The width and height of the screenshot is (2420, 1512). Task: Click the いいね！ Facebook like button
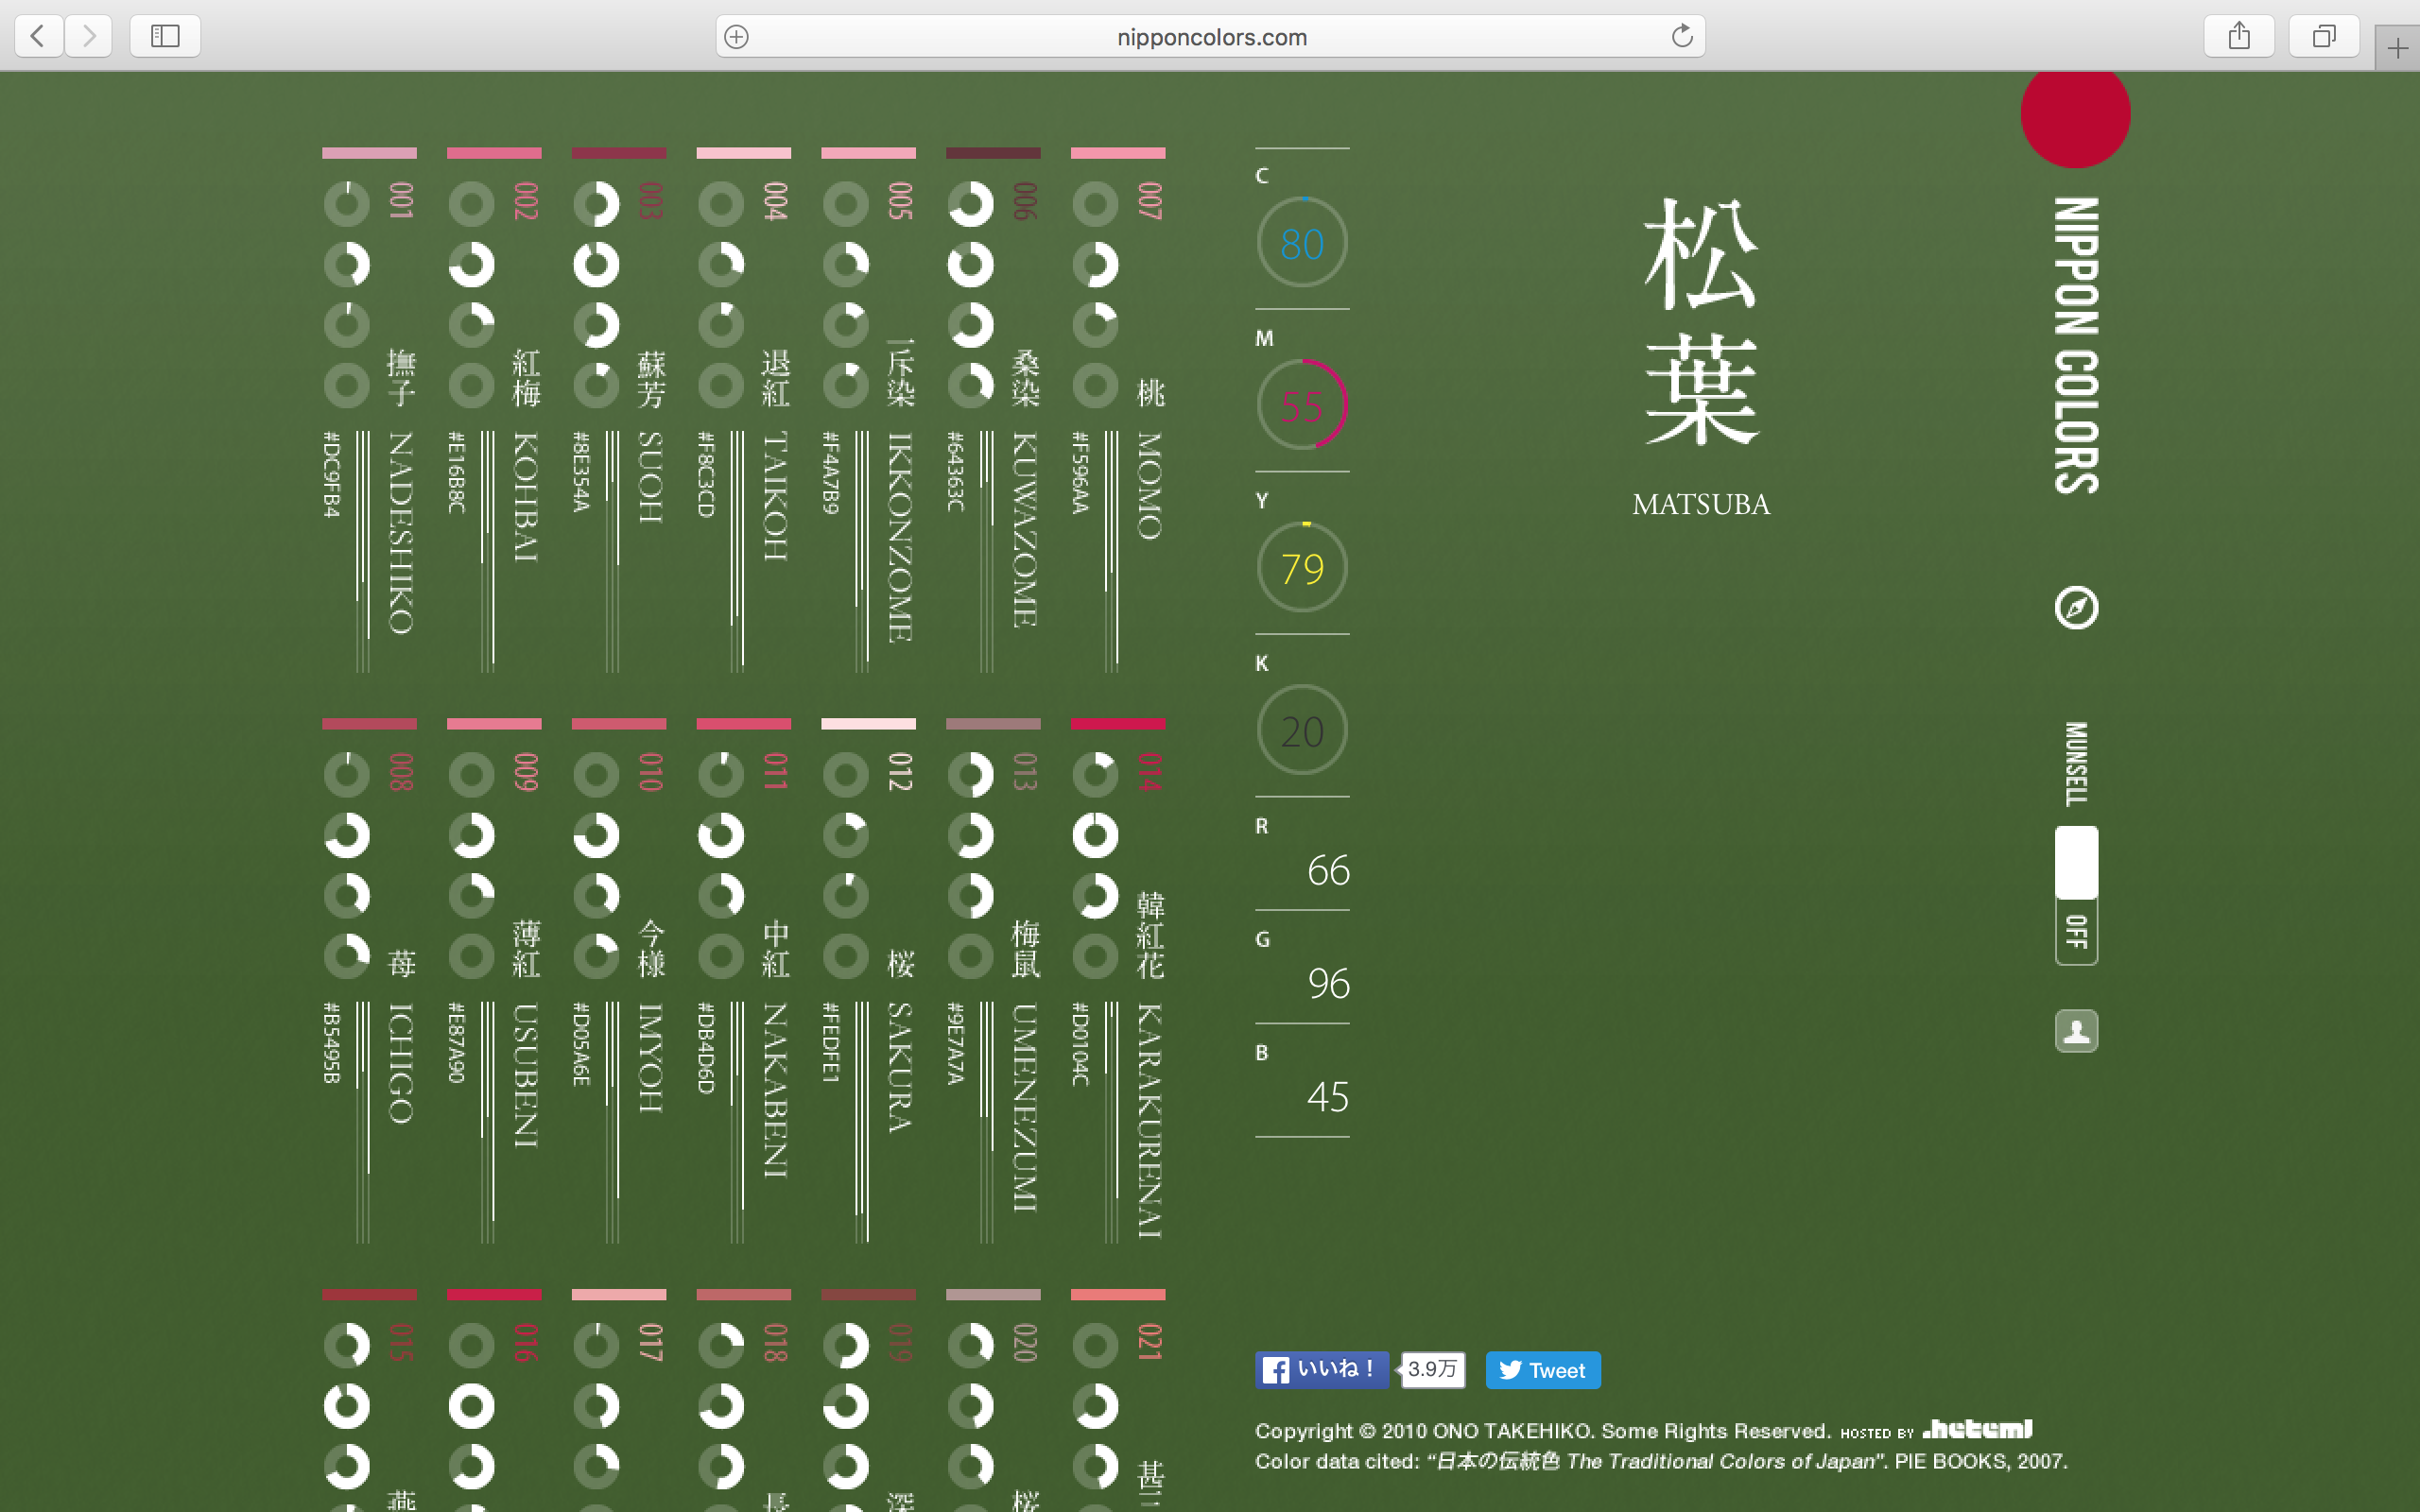point(1320,1370)
